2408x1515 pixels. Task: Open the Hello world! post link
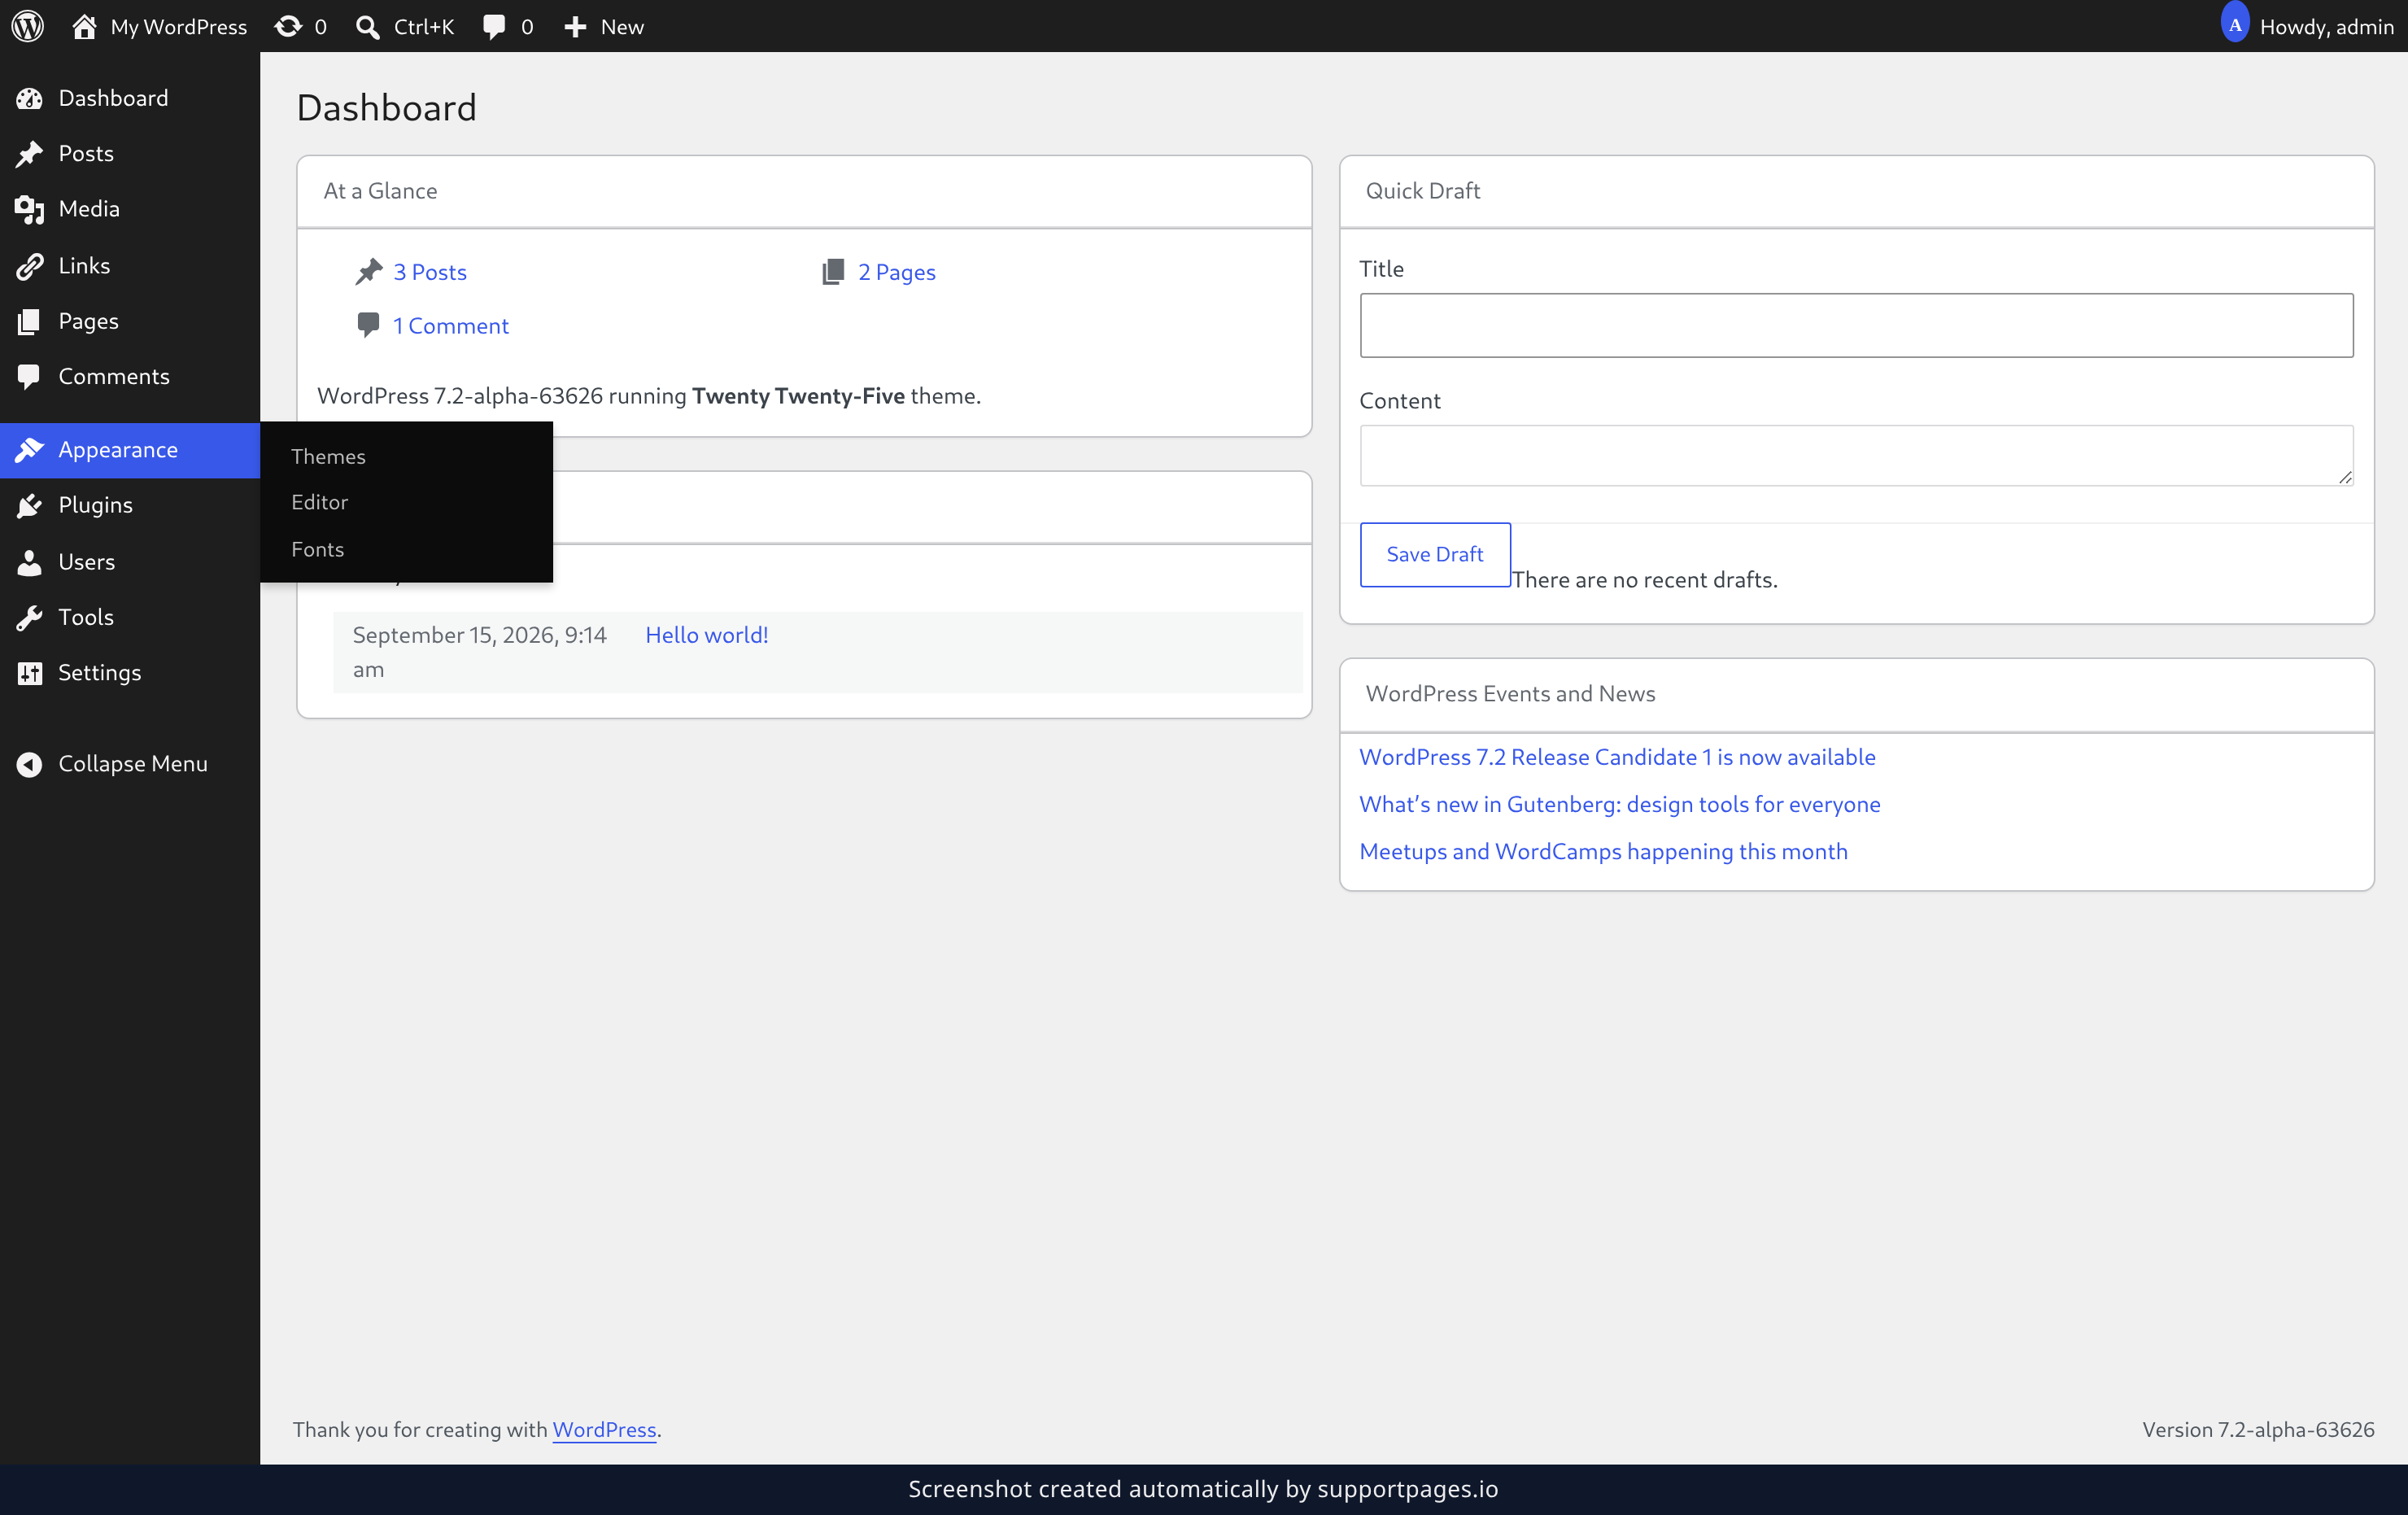click(706, 635)
